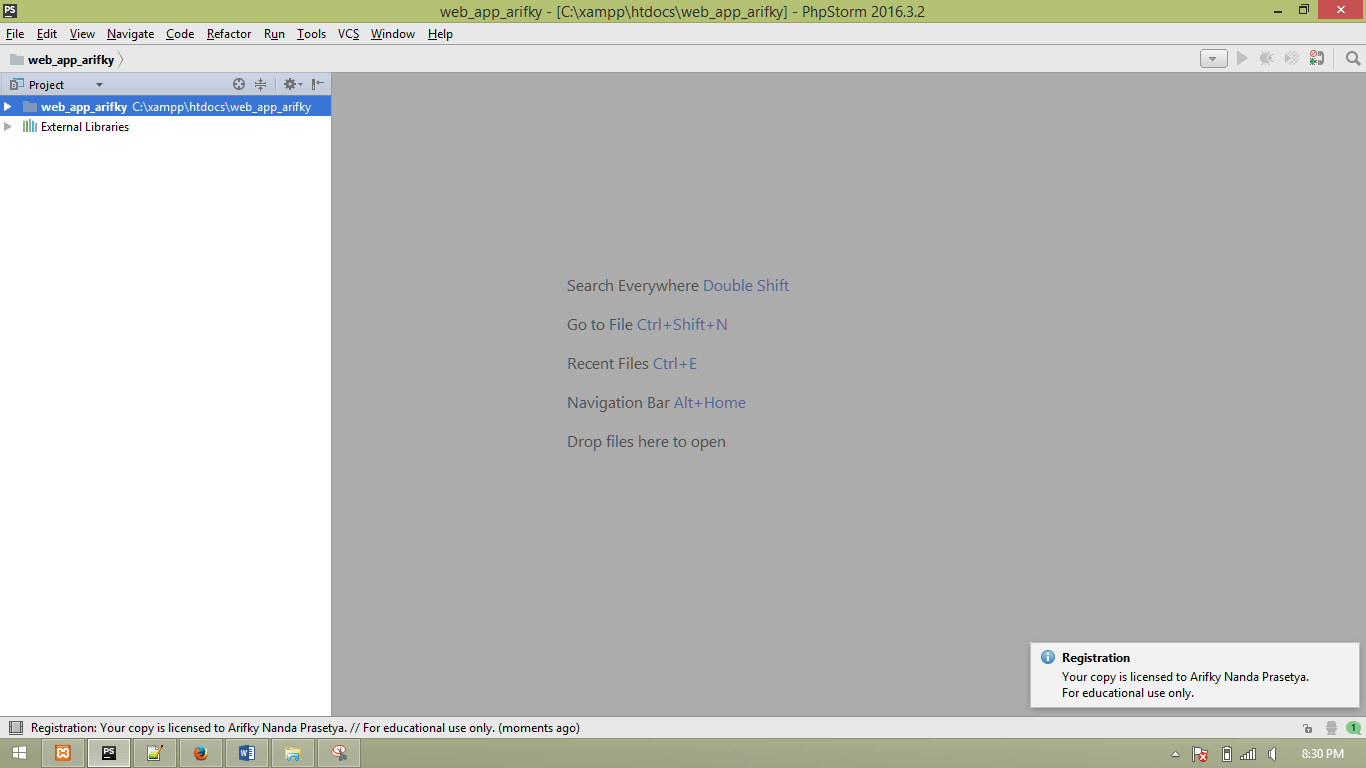Screen dimensions: 1366x768
Task: Select web_app_arifky root tree item
Action: 165,106
